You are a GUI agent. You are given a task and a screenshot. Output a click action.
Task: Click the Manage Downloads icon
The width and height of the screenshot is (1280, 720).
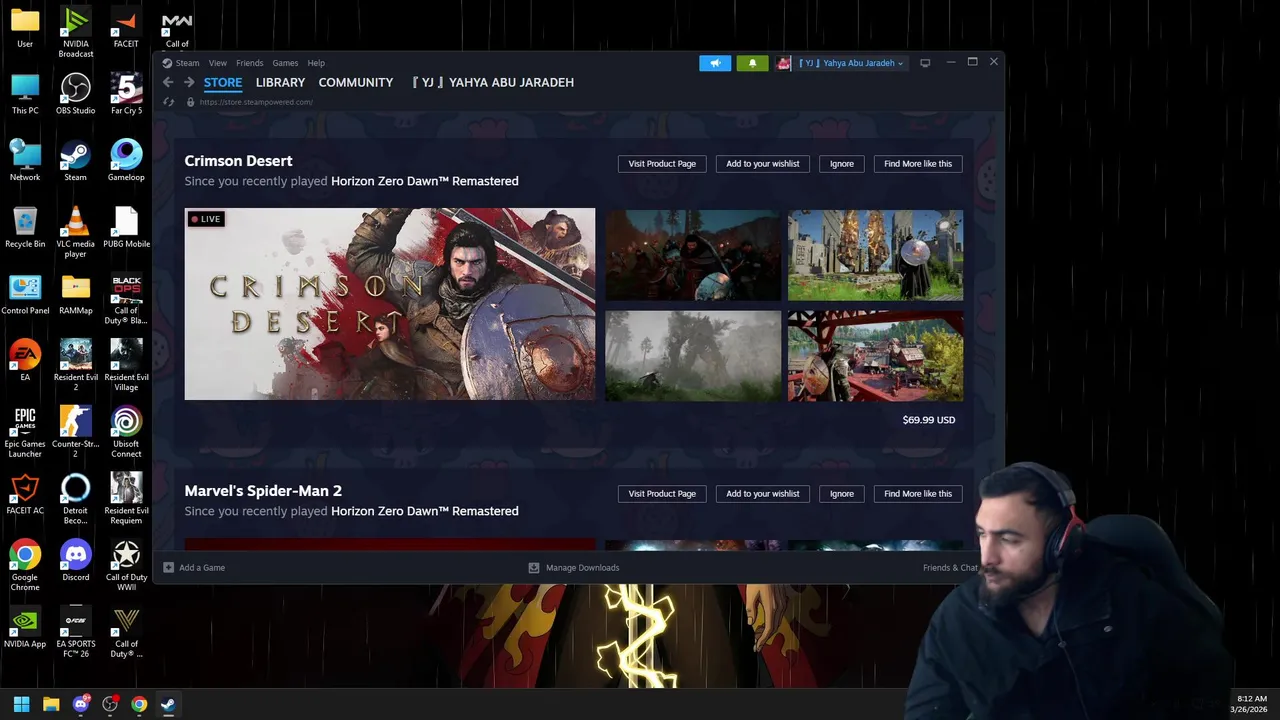pos(534,567)
